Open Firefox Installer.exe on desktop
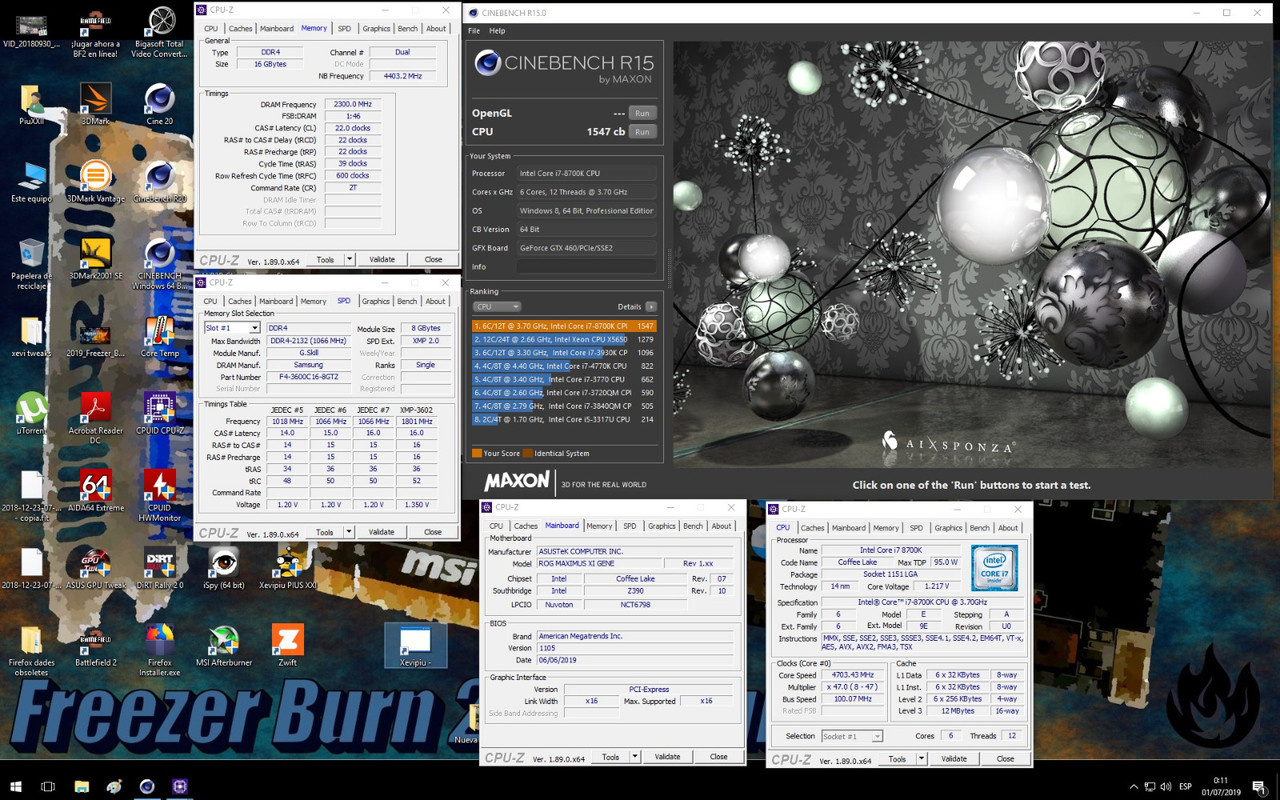This screenshot has width=1280, height=800. pyautogui.click(x=160, y=650)
